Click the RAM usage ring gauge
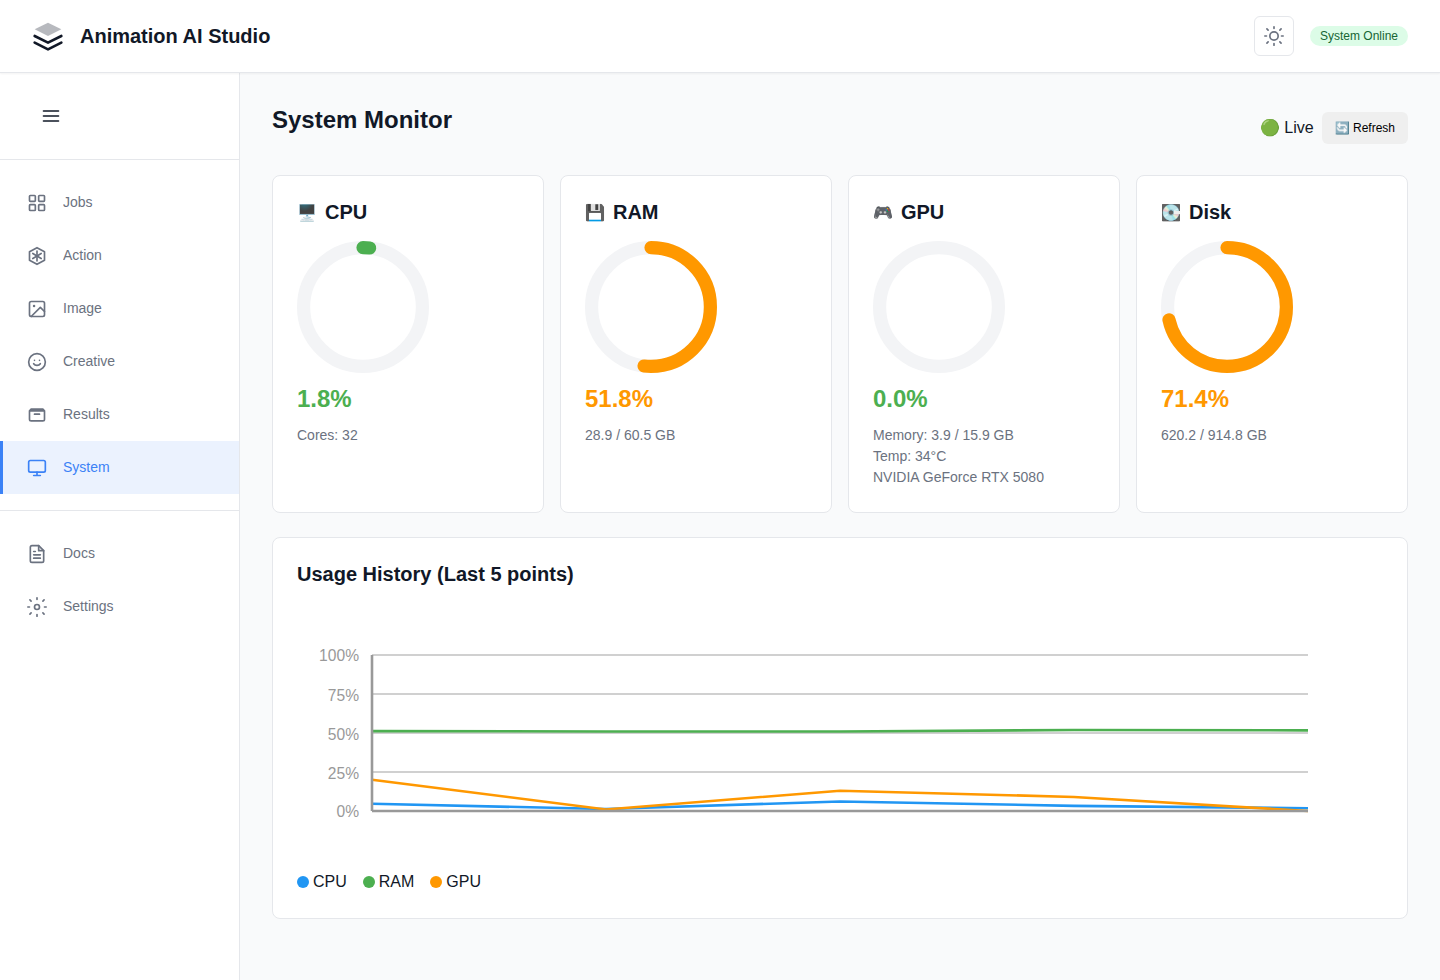Viewport: 1440px width, 980px height. (x=651, y=307)
